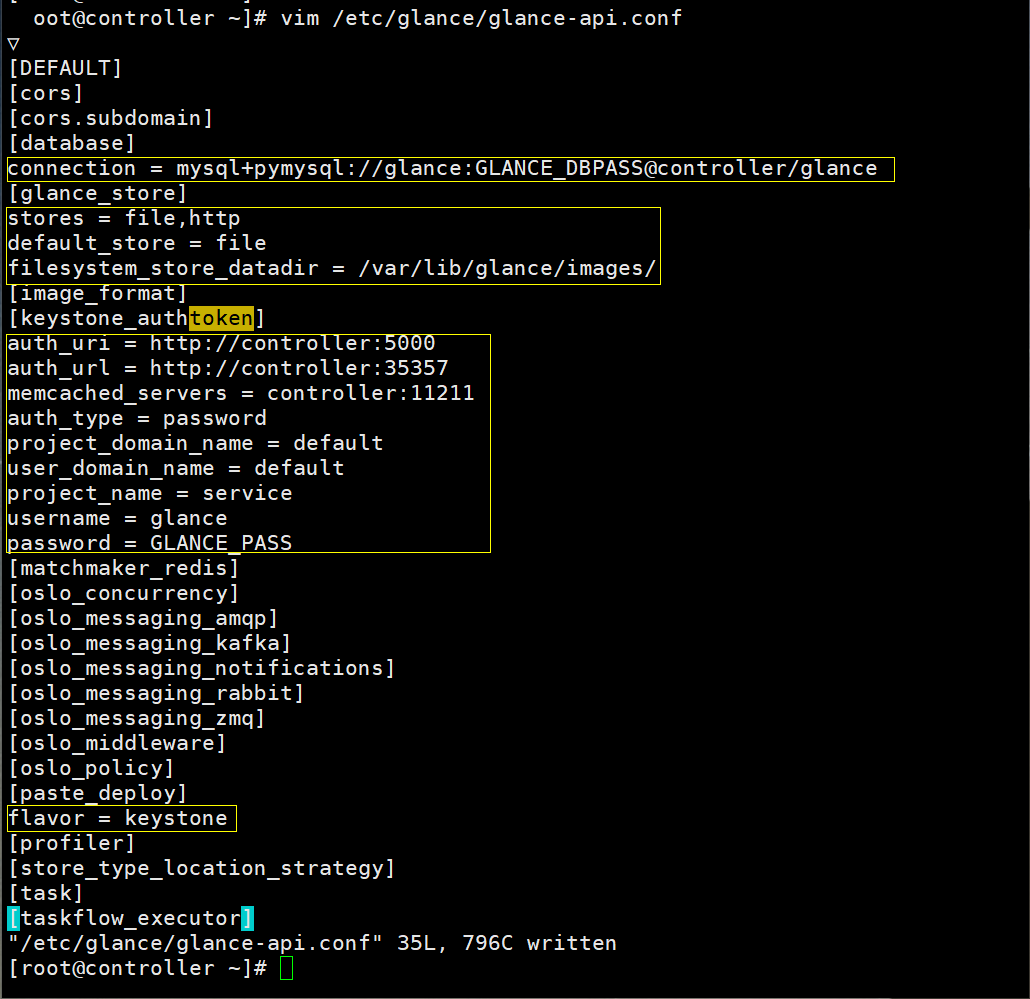Click the [oslo_middleware] section line
This screenshot has height=999, width=1030.
pyautogui.click(x=117, y=743)
